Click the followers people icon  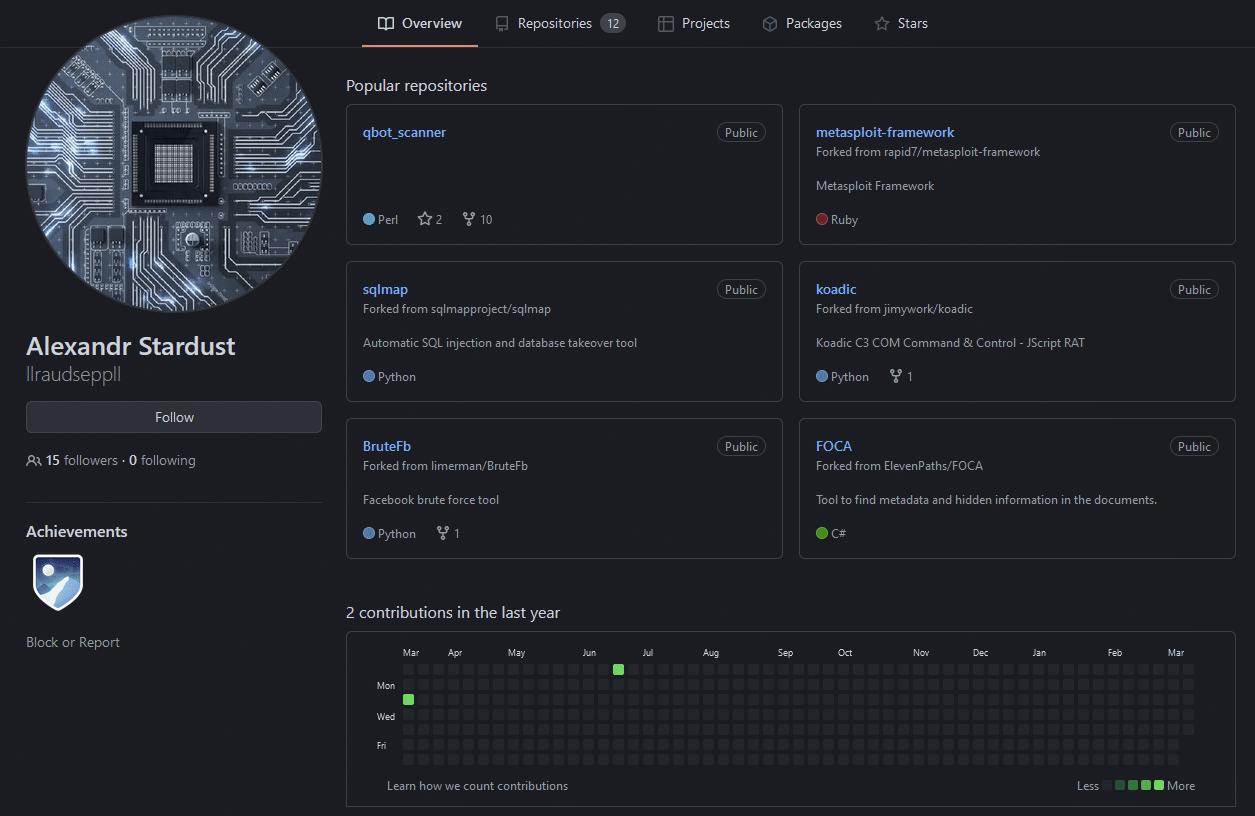pos(34,461)
